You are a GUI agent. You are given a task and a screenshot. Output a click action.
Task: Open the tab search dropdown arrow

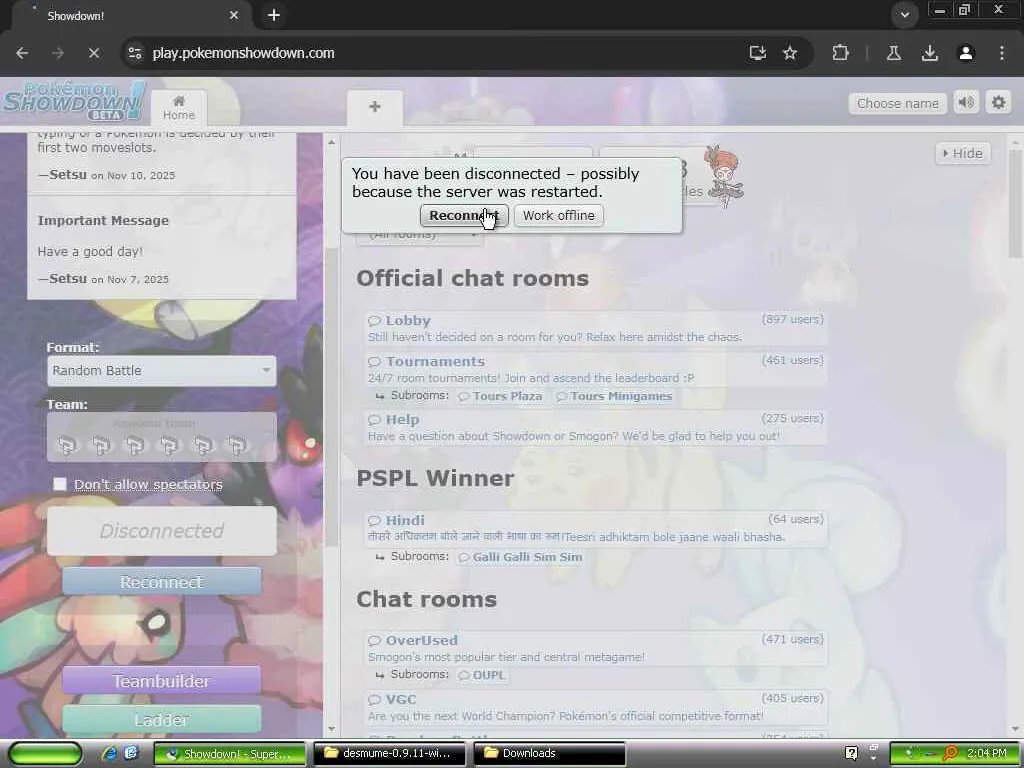coord(904,15)
